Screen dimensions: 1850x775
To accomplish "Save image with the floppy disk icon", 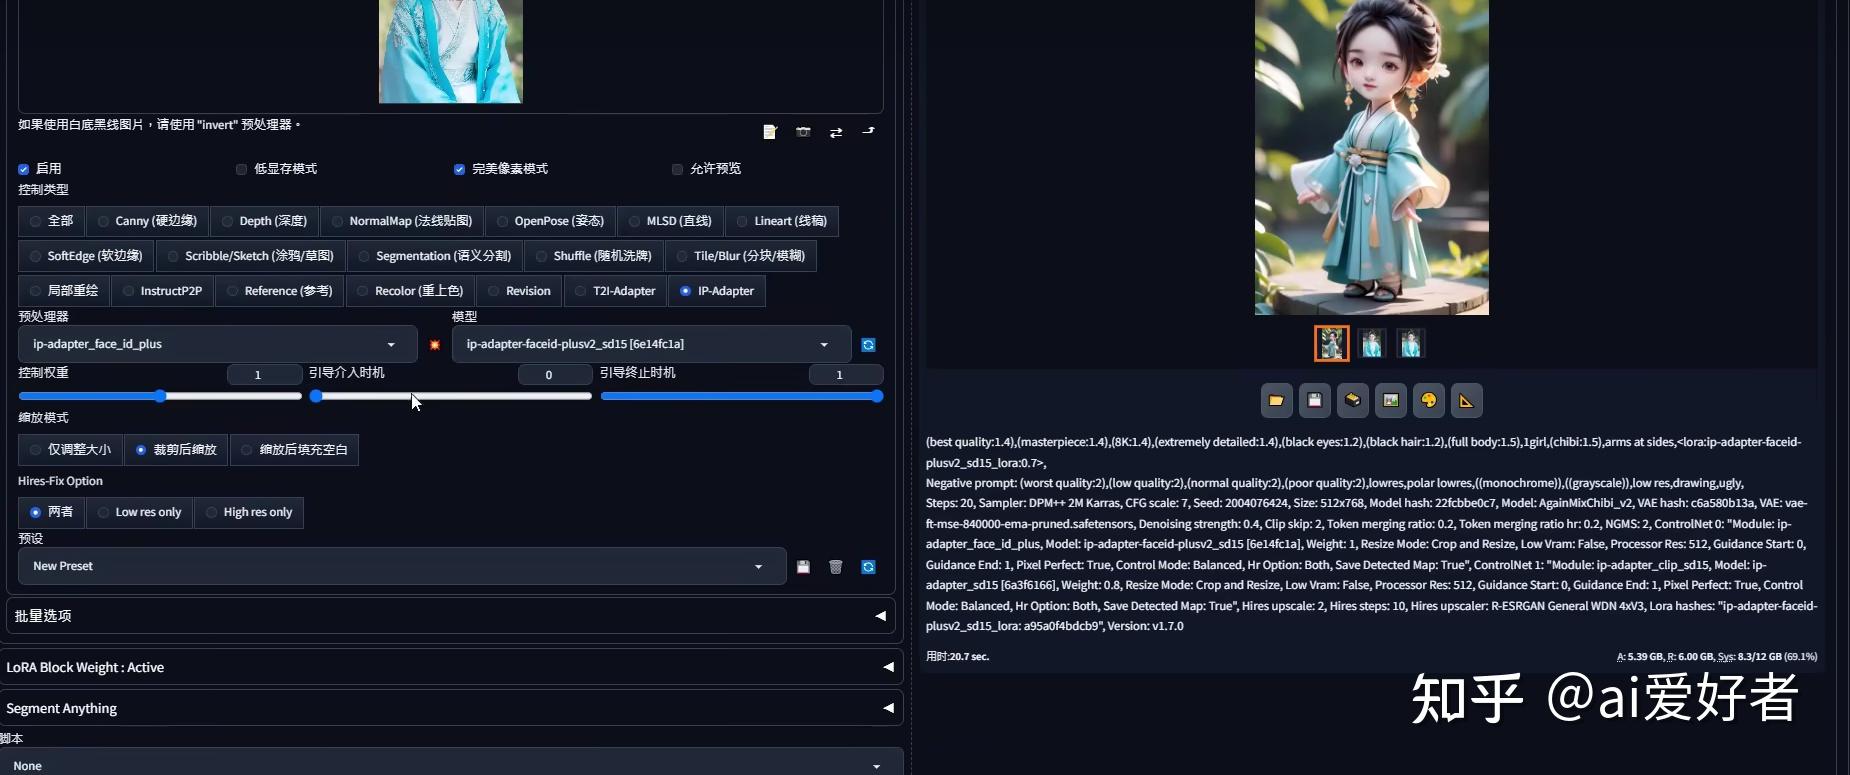I will [1314, 400].
